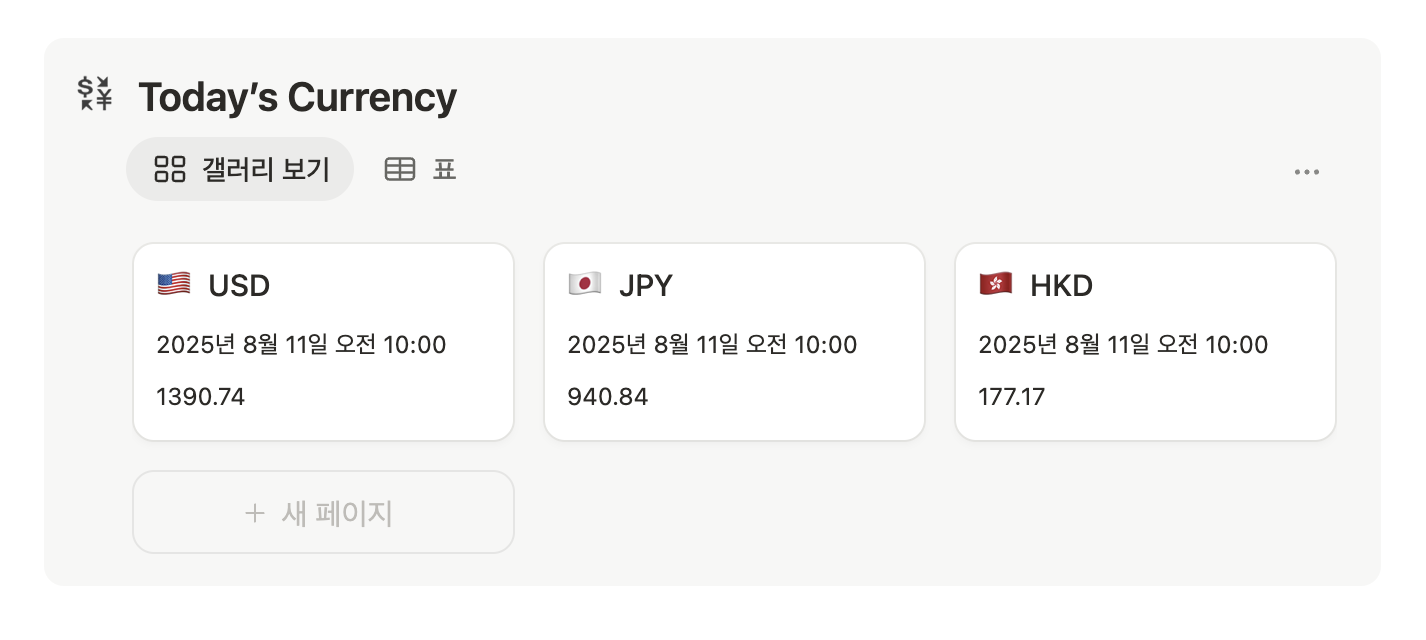Click the US flag icon on USD card
Image resolution: width=1426 pixels, height=640 pixels.
pyautogui.click(x=174, y=285)
